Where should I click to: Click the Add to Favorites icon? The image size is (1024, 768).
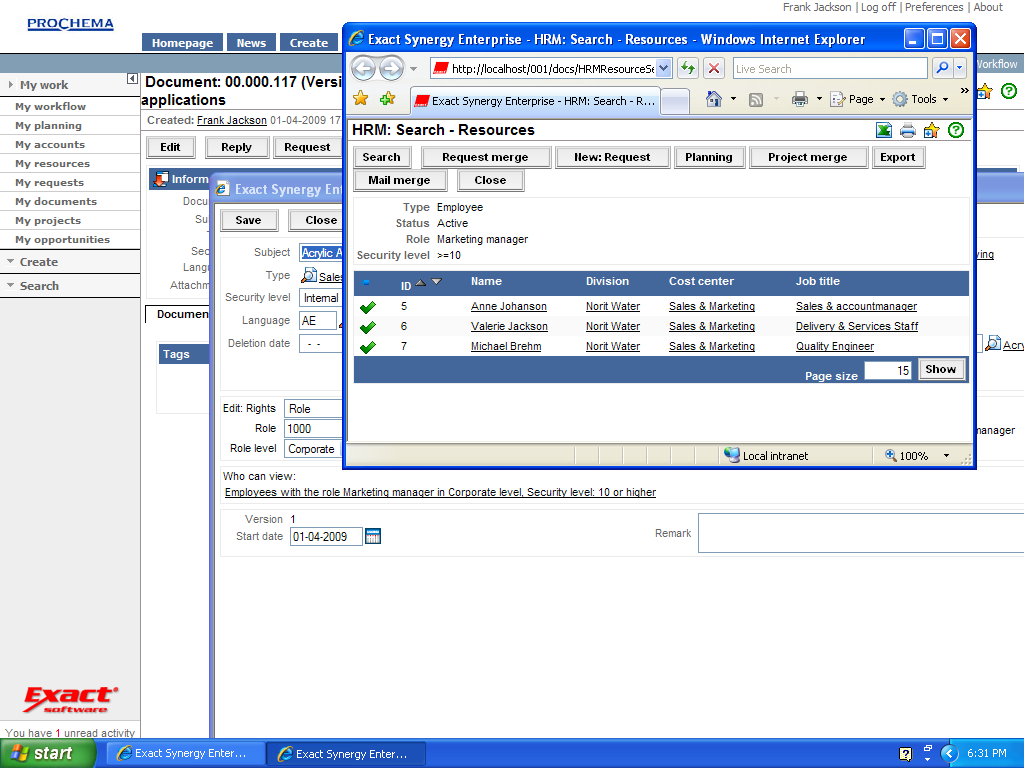pos(388,99)
